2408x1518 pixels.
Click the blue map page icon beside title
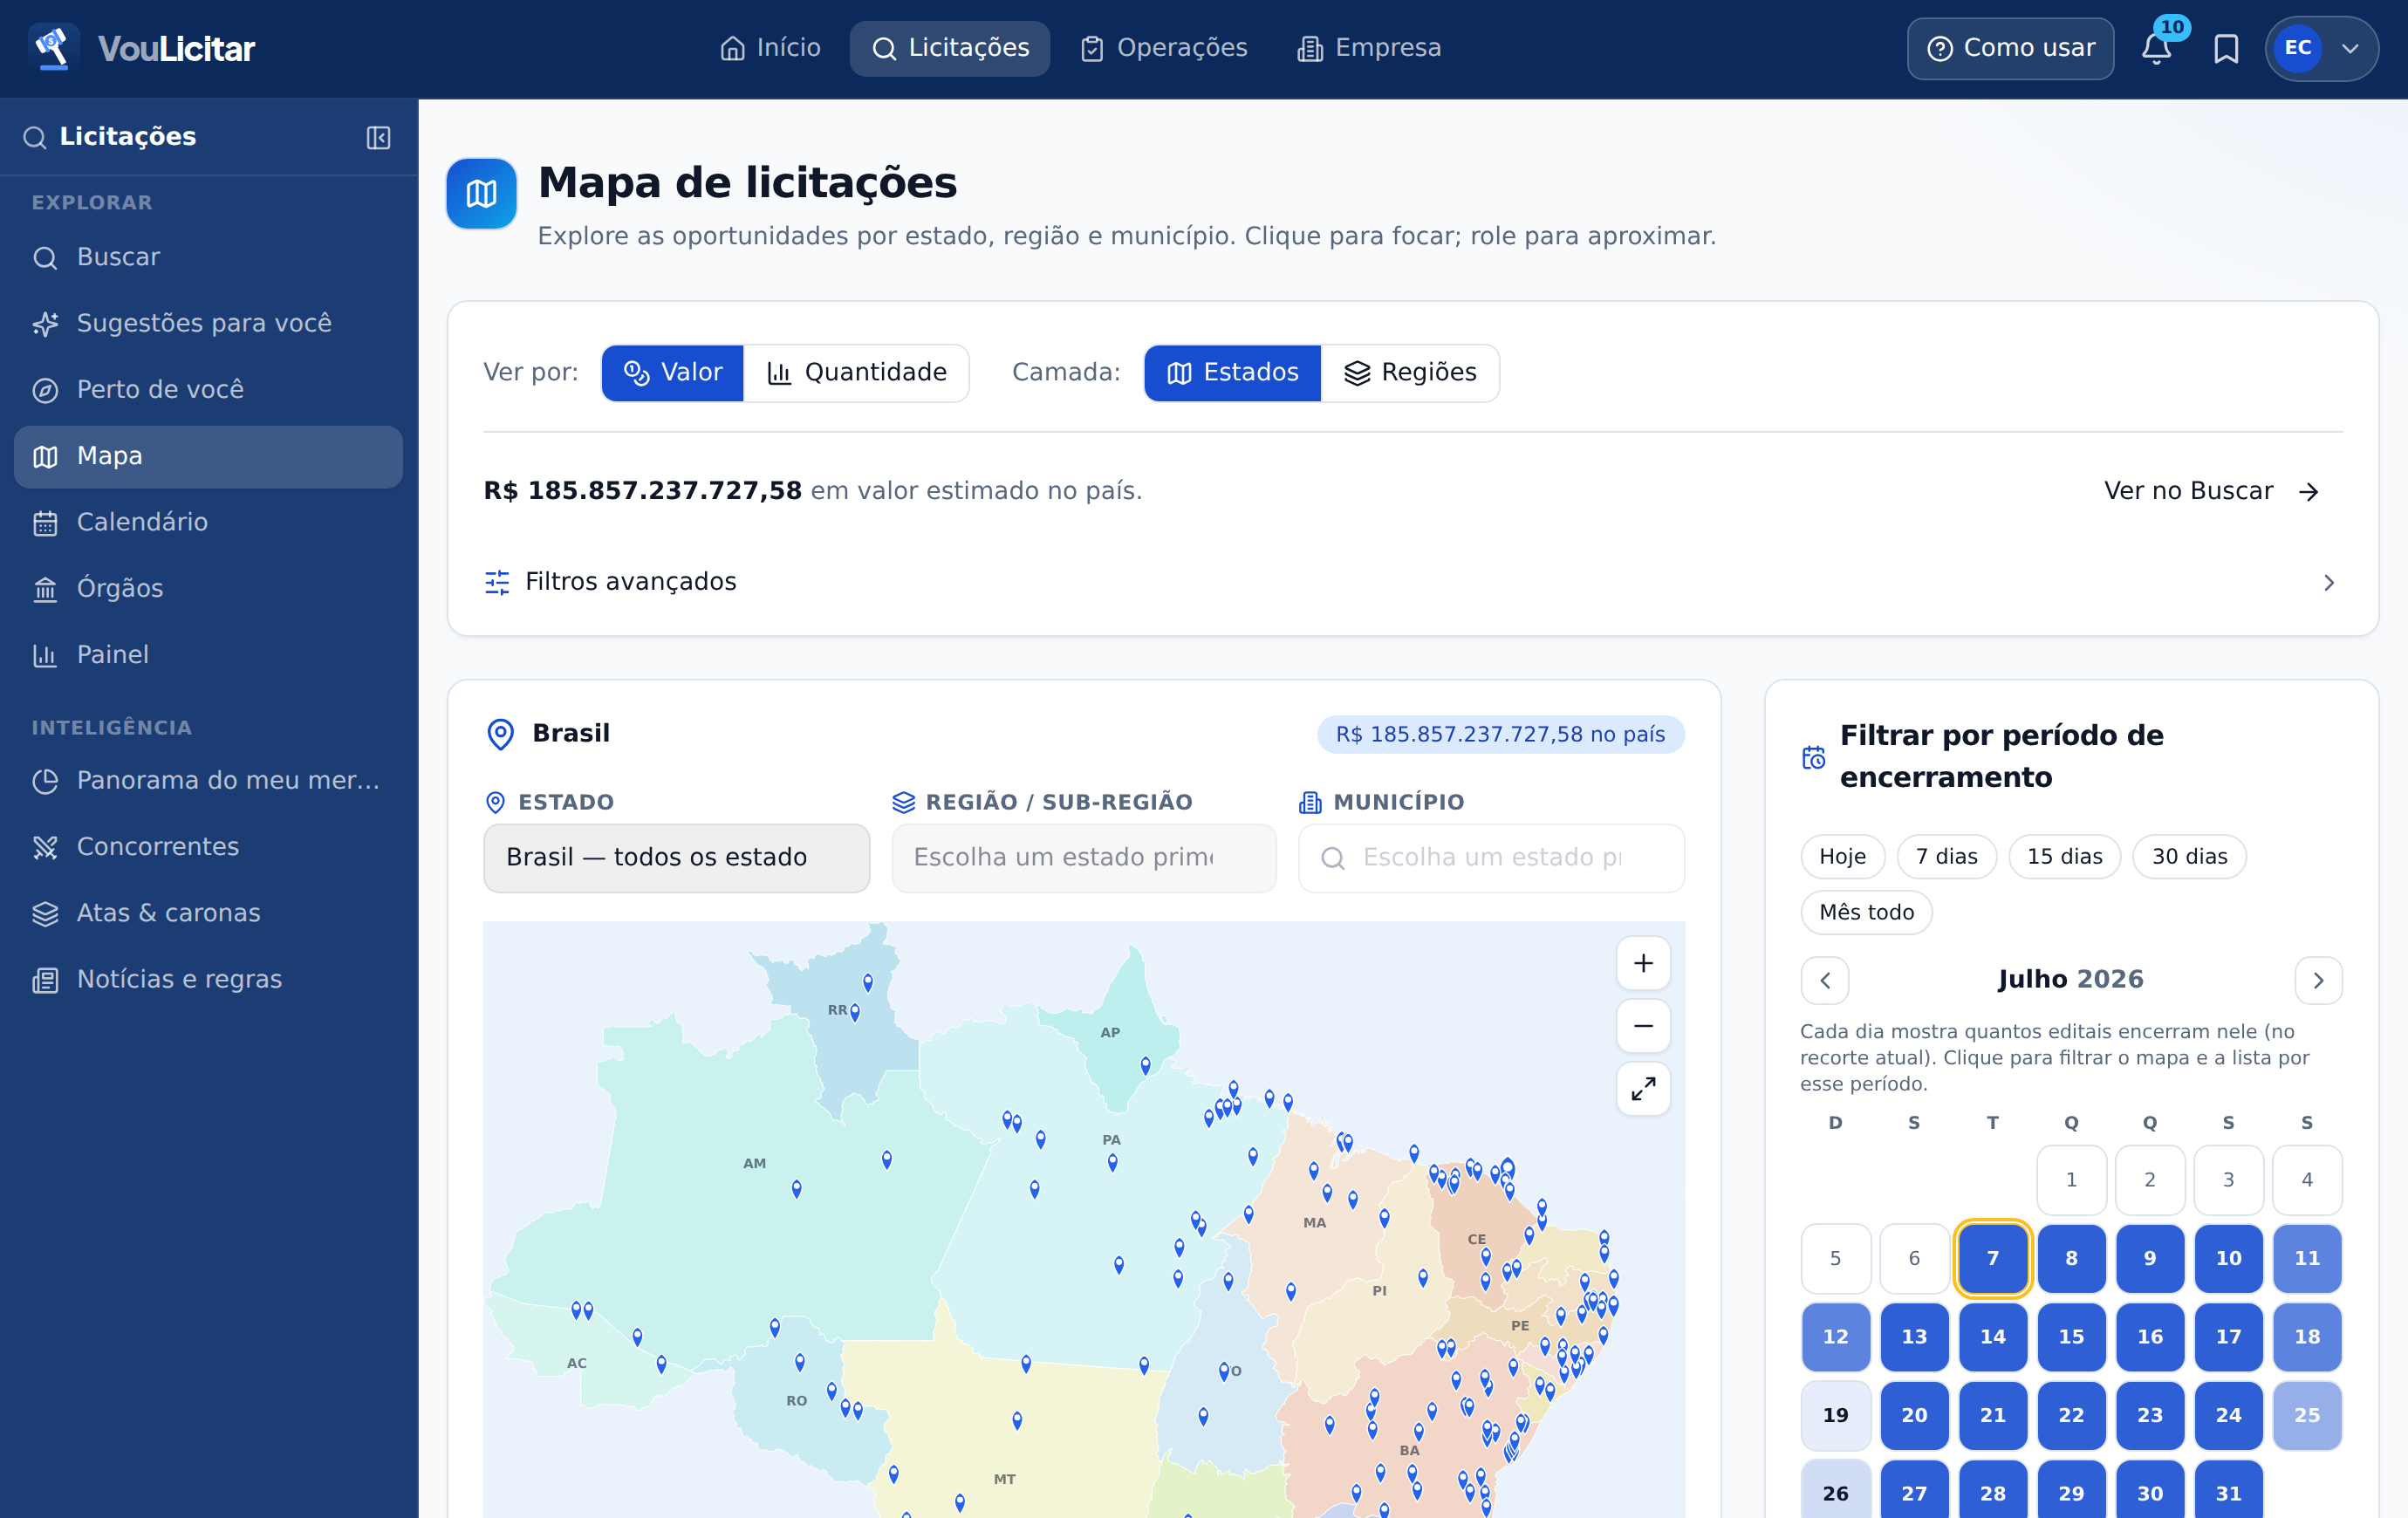[481, 194]
